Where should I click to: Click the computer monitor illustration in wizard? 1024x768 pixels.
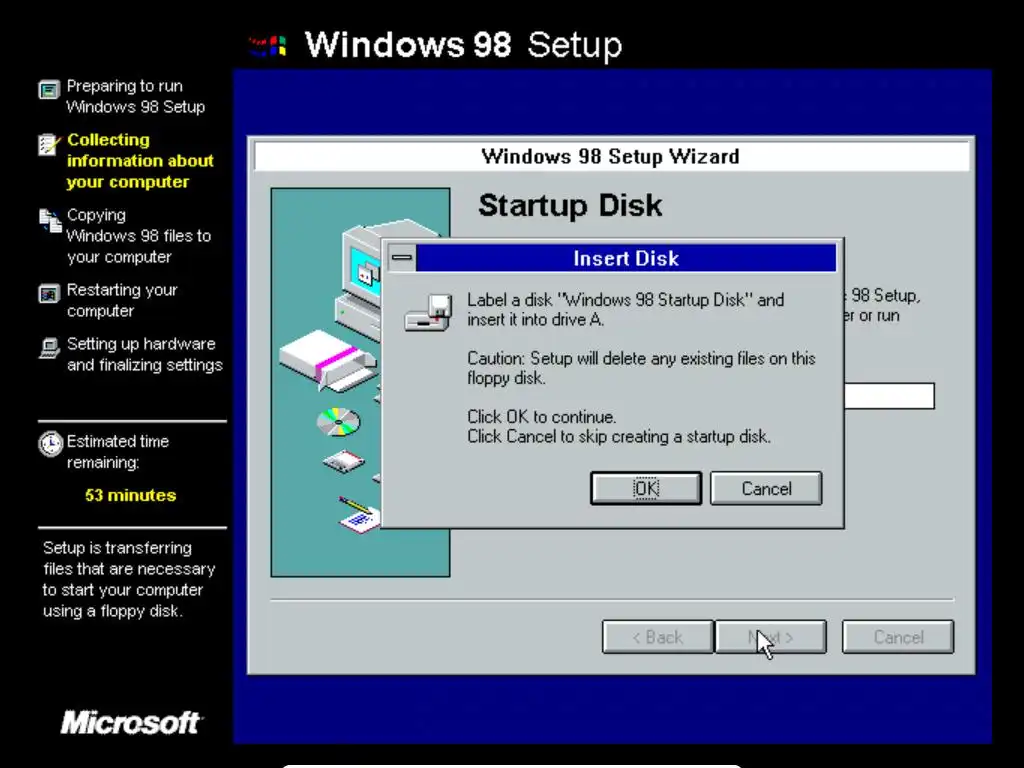362,263
